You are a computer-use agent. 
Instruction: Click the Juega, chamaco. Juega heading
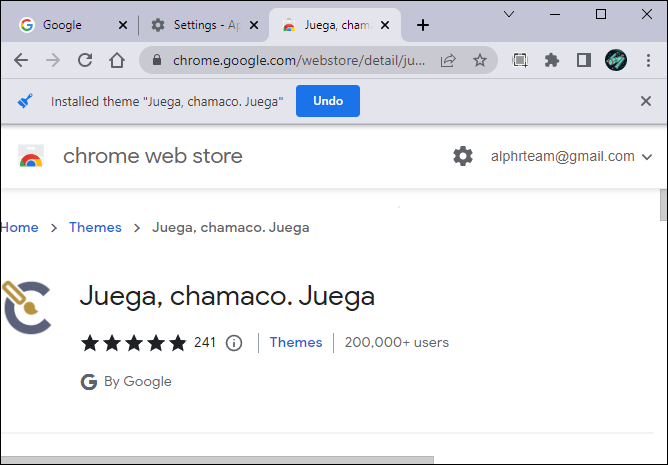click(x=227, y=296)
